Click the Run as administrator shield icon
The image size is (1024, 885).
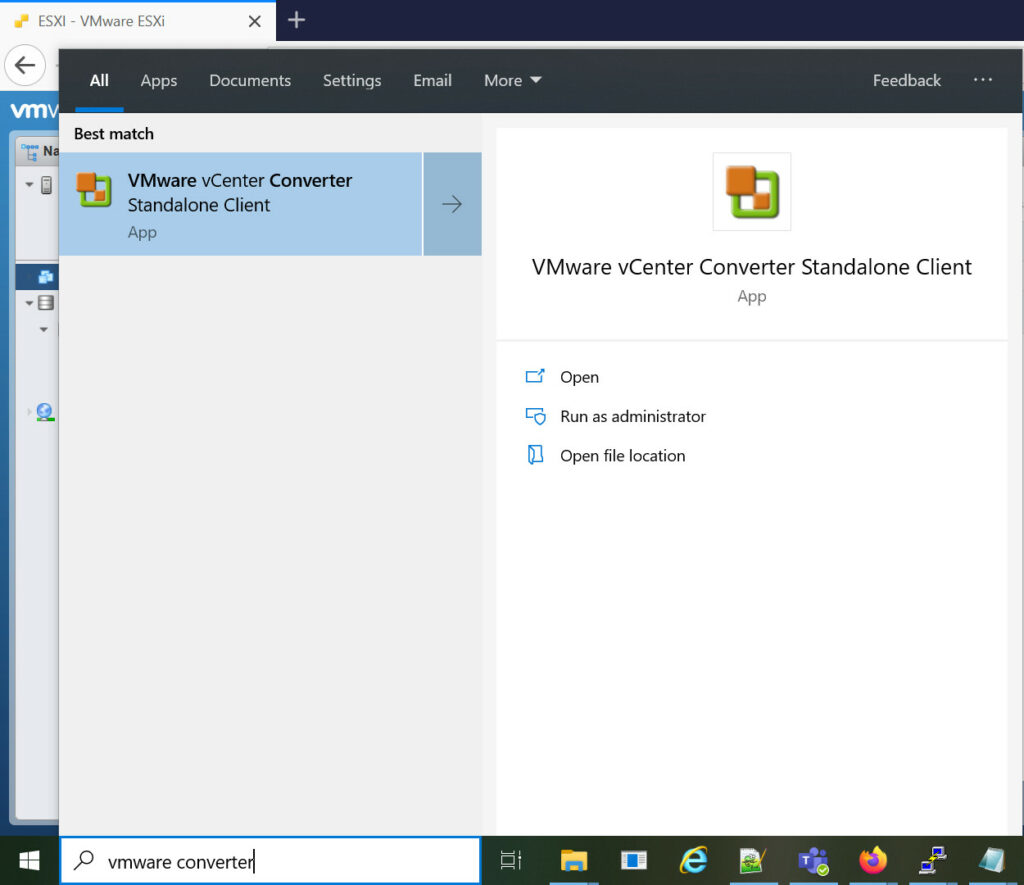[x=536, y=416]
